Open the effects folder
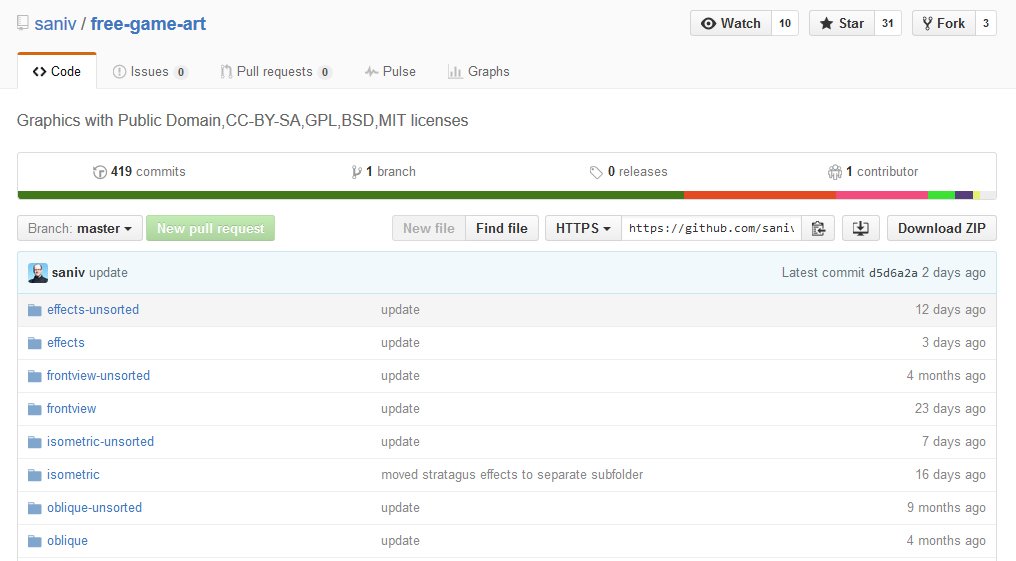Viewport: 1016px width, 561px height. pos(65,343)
